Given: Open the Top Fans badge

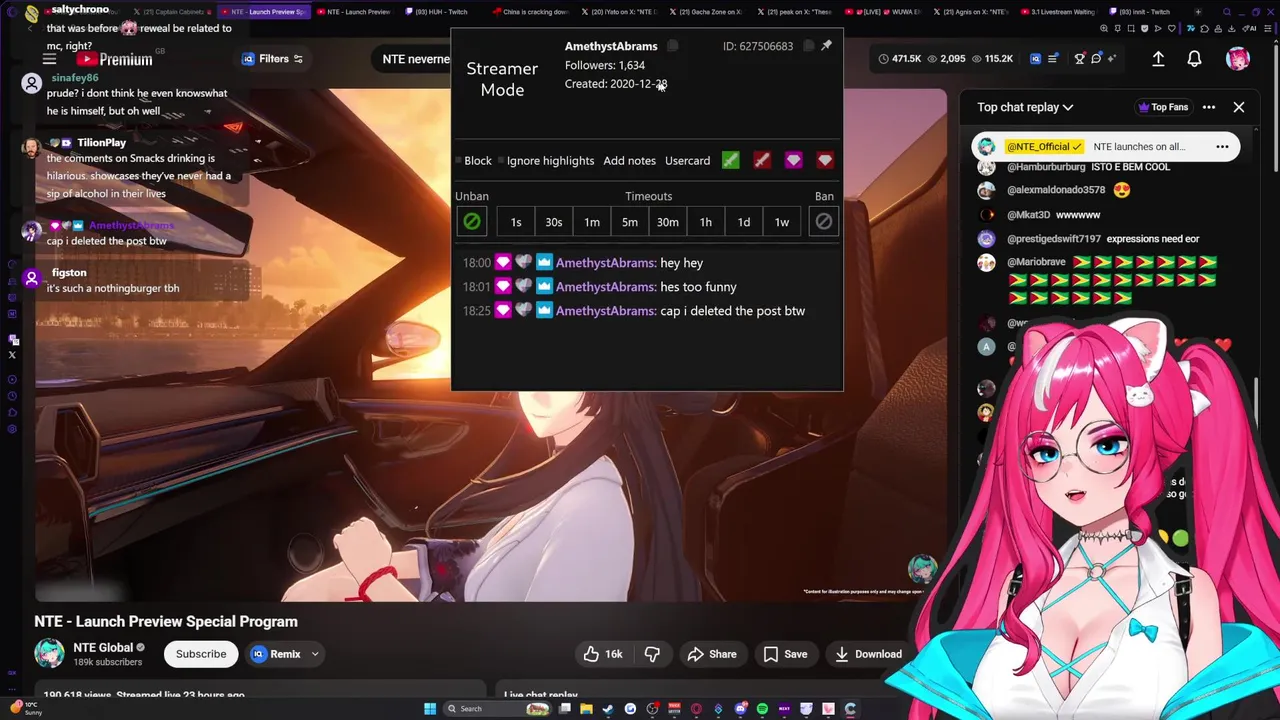Looking at the screenshot, I should click(1163, 107).
